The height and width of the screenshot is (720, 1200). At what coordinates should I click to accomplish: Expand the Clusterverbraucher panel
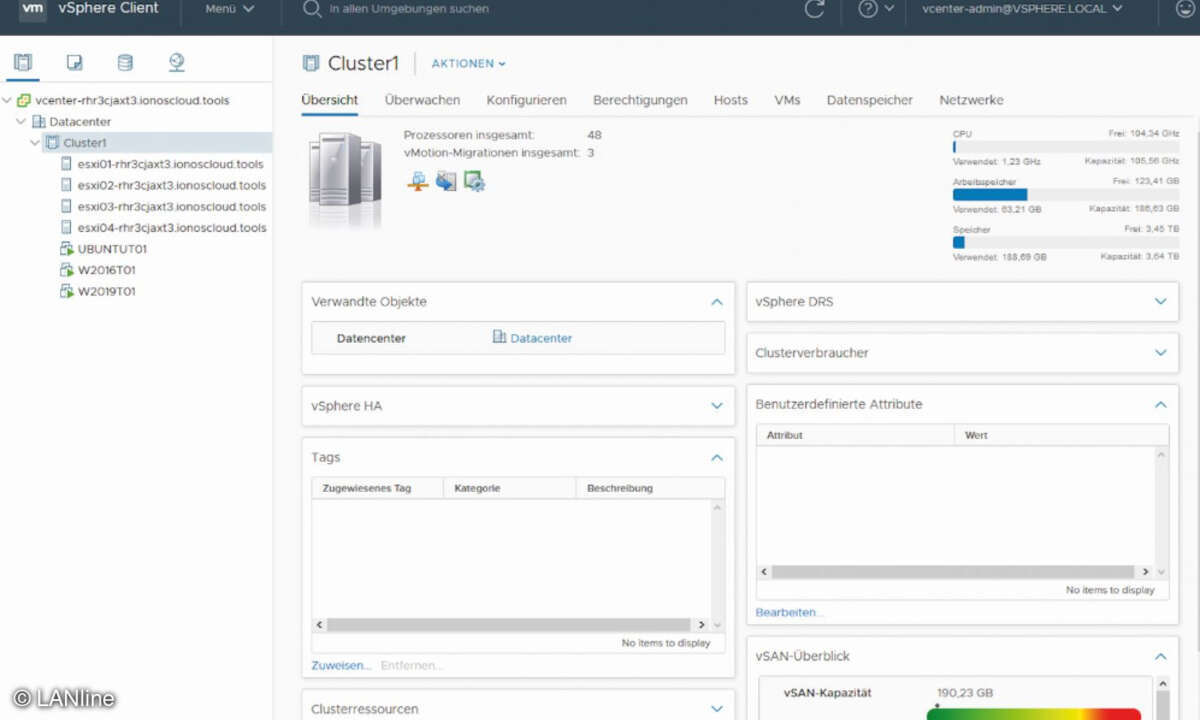tap(1160, 352)
